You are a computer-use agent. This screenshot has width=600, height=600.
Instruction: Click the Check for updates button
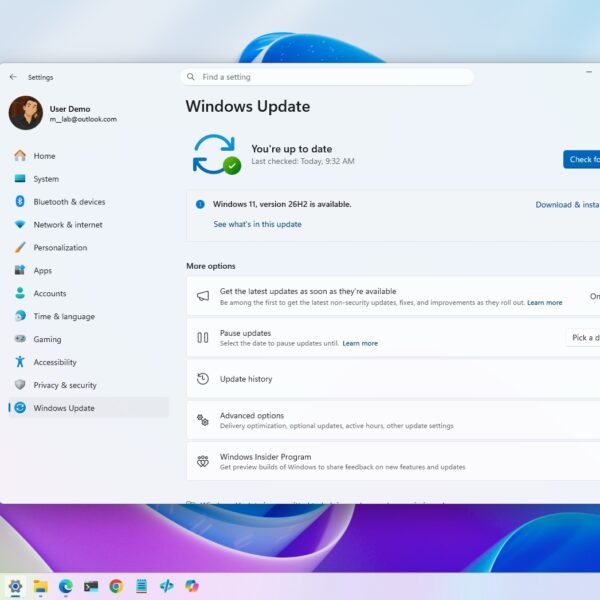tap(582, 159)
